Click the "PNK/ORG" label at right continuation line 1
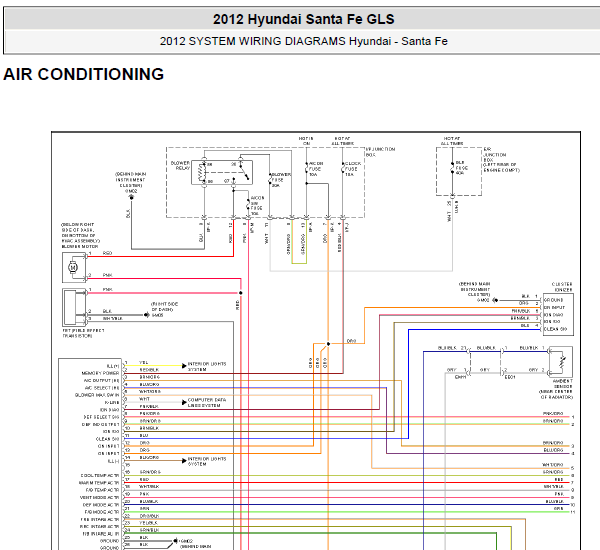 pyautogui.click(x=553, y=414)
